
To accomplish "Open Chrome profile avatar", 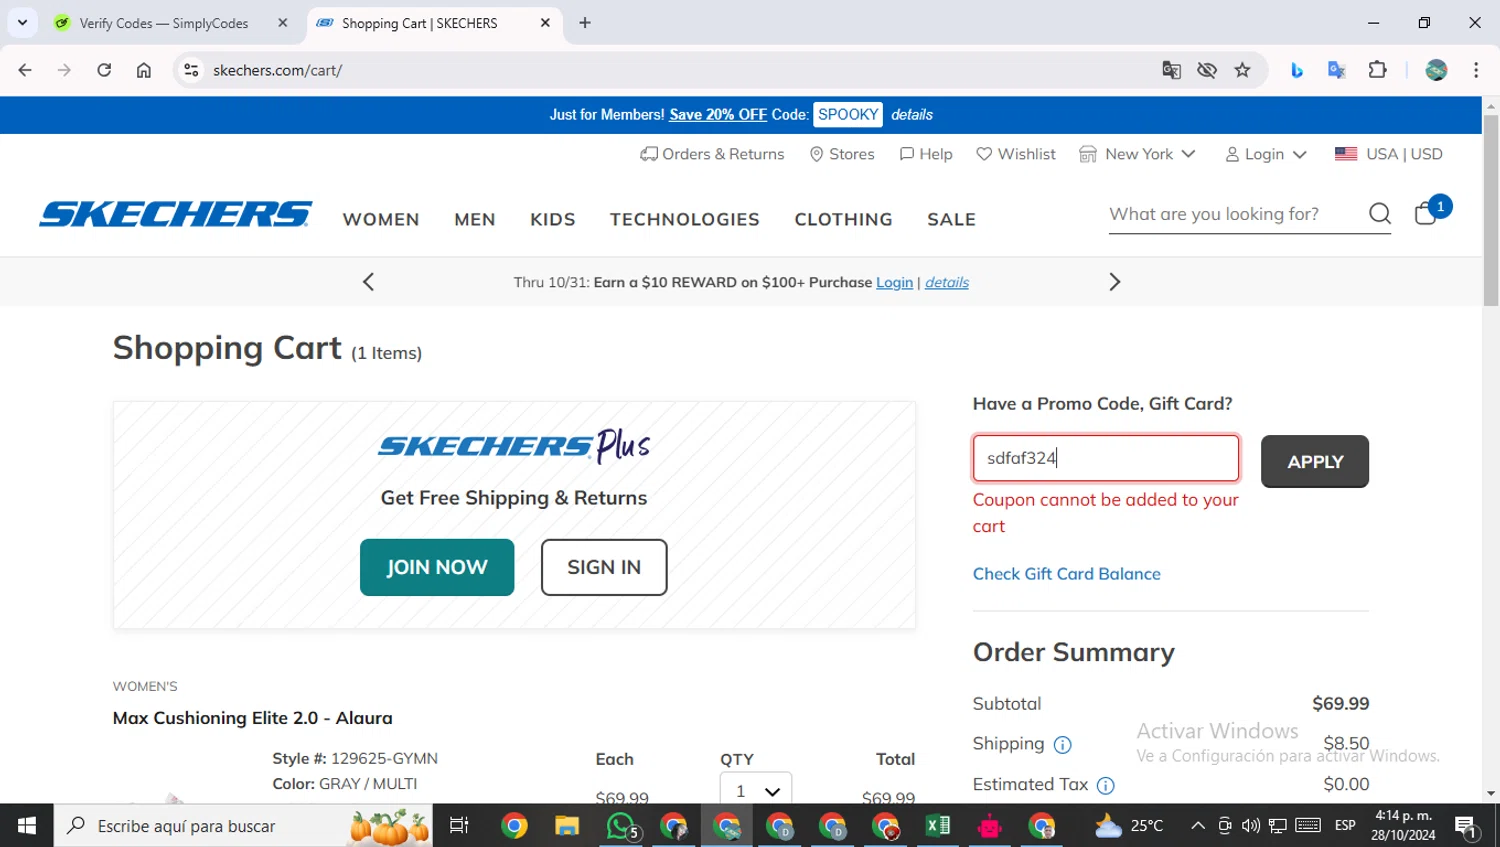I will (1436, 70).
